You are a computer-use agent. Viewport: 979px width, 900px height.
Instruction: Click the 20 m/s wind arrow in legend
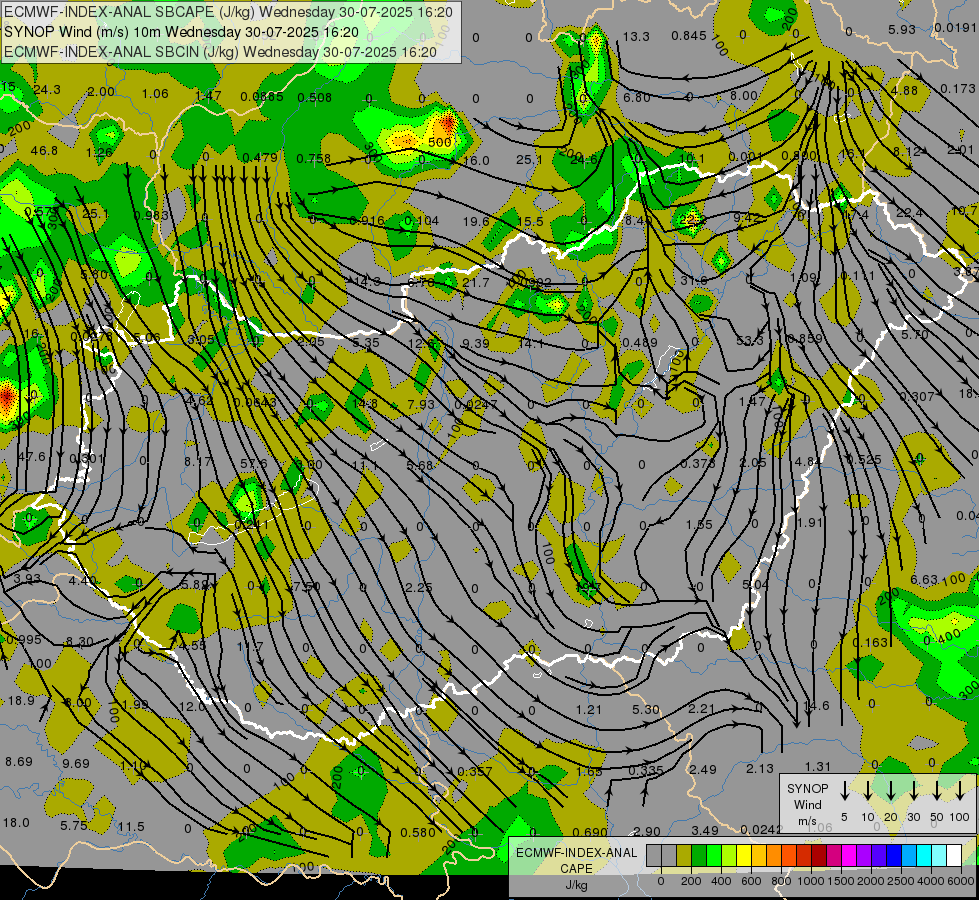click(x=891, y=791)
